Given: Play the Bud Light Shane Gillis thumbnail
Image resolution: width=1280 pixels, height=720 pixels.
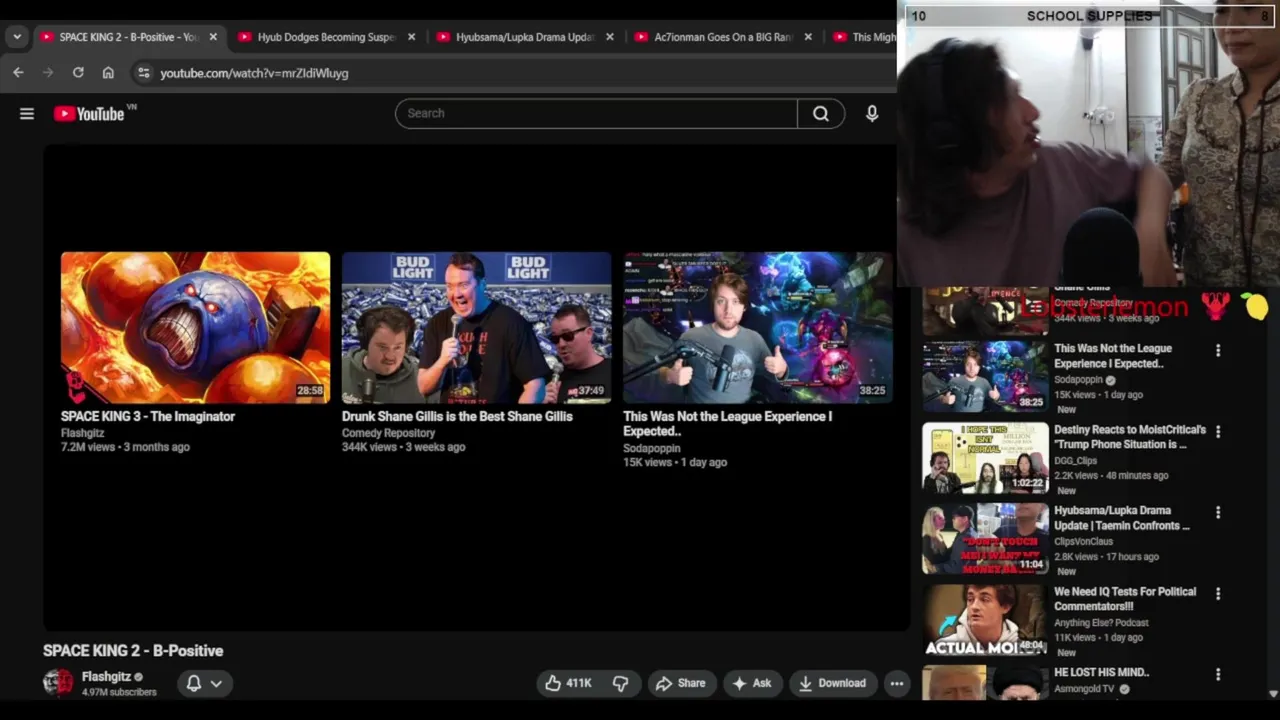Looking at the screenshot, I should [x=476, y=328].
